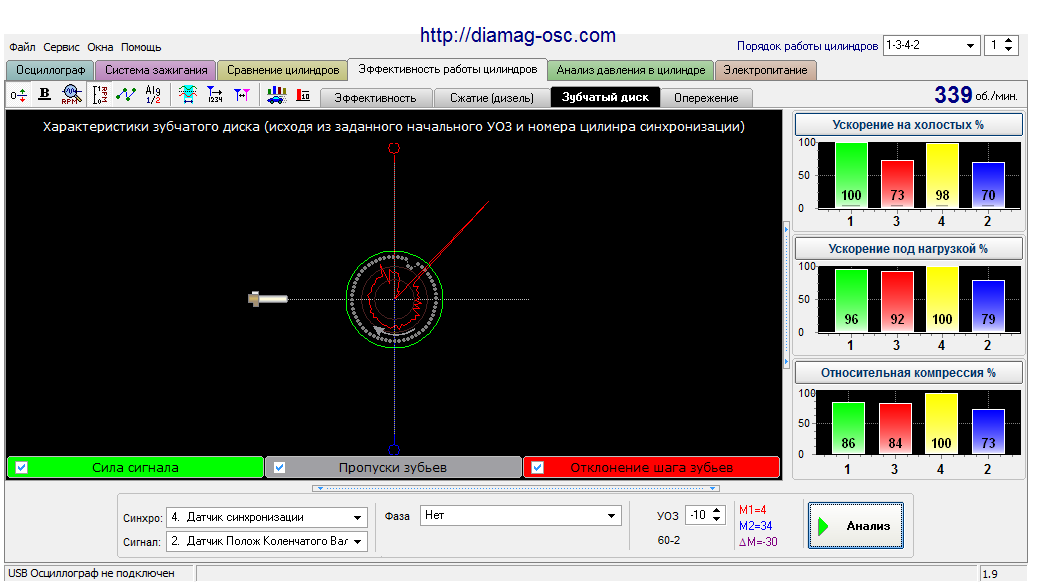
Task: Click the blue circle marker below the axis
Action: pyautogui.click(x=394, y=450)
